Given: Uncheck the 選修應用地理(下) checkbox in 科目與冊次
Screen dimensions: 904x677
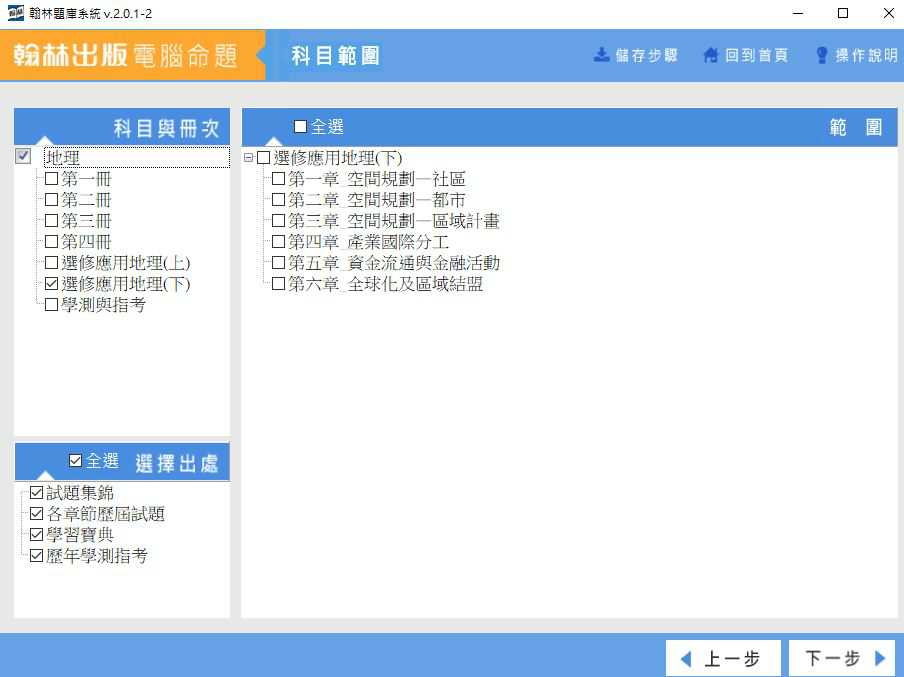Looking at the screenshot, I should click(x=51, y=283).
